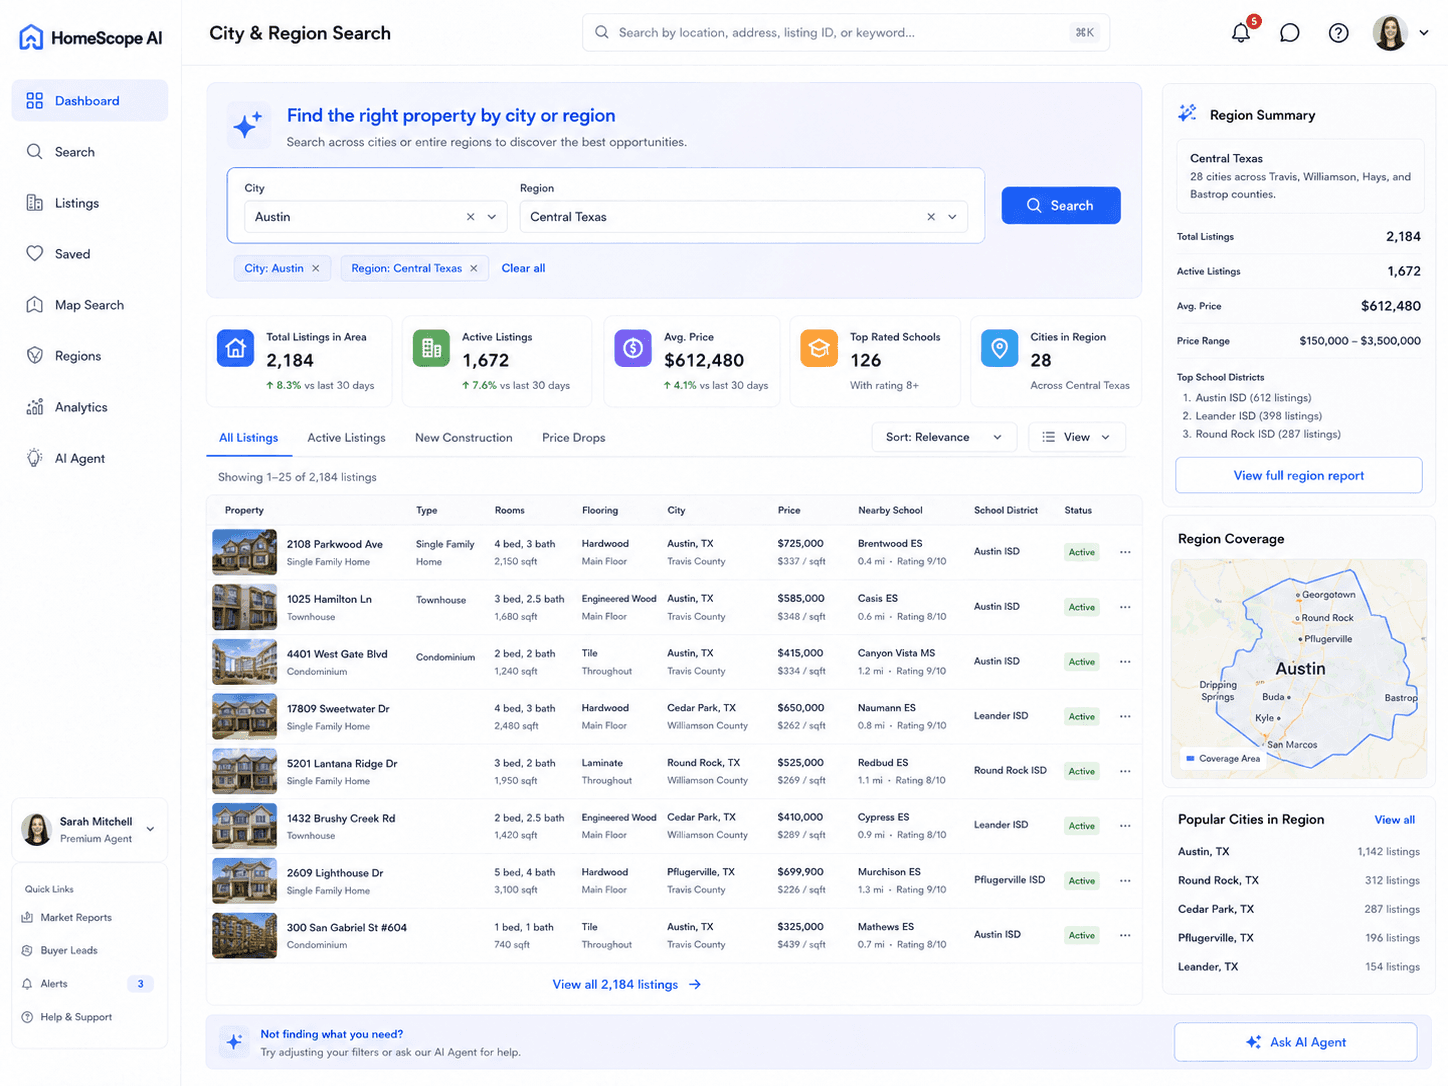The width and height of the screenshot is (1448, 1086).
Task: Open Buyer Leads quick link
Action: click(x=59, y=950)
